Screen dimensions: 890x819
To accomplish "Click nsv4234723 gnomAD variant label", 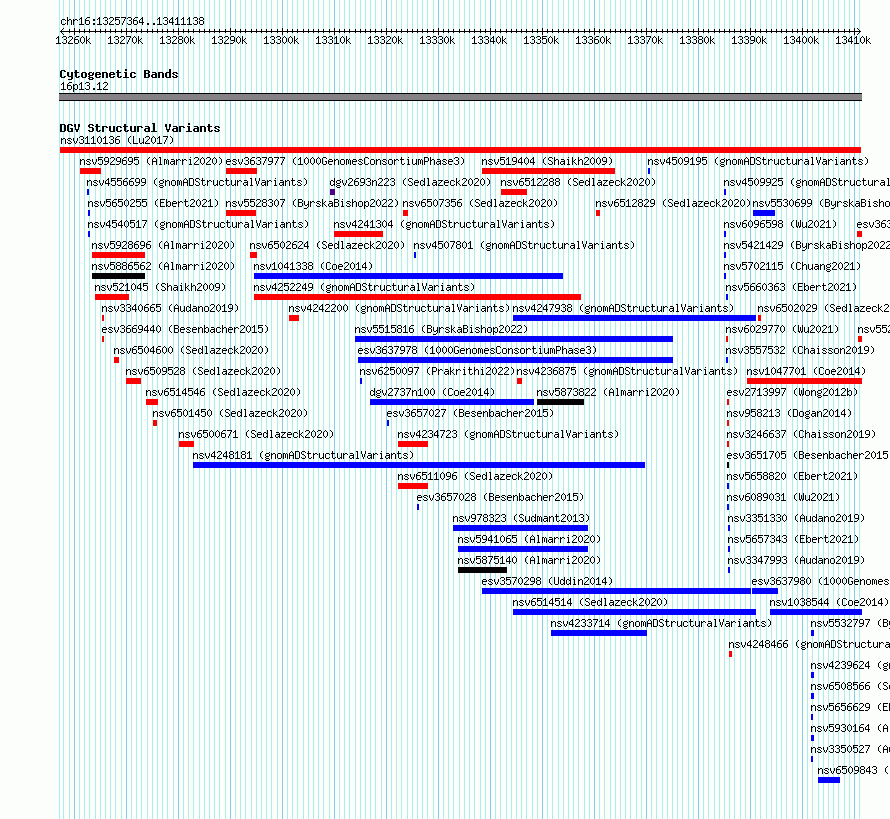I will pyautogui.click(x=508, y=434).
